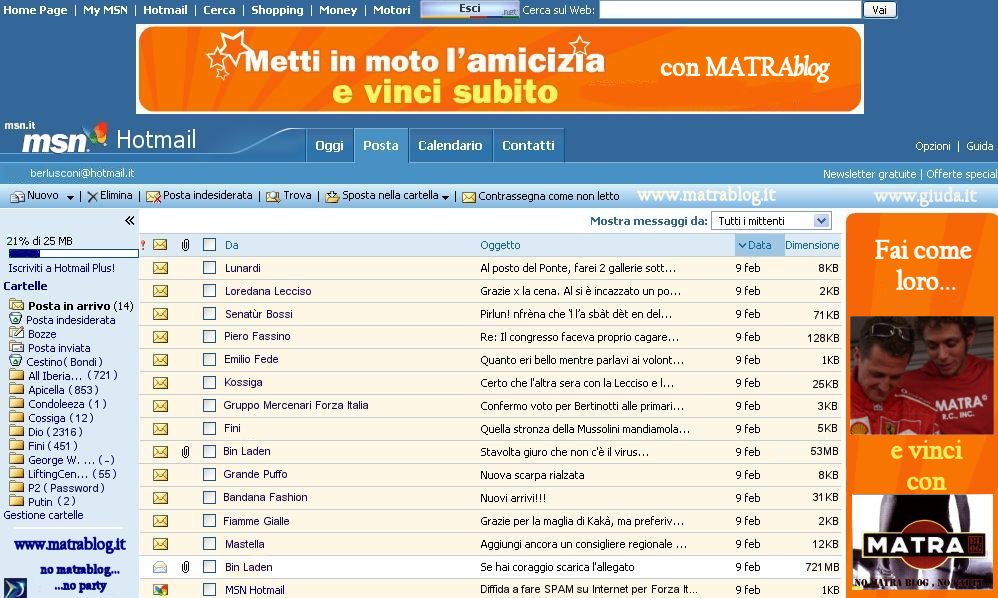Tick the checkbox for Lunardi's message
Viewport: 998px width, 598px height.
(x=209, y=268)
